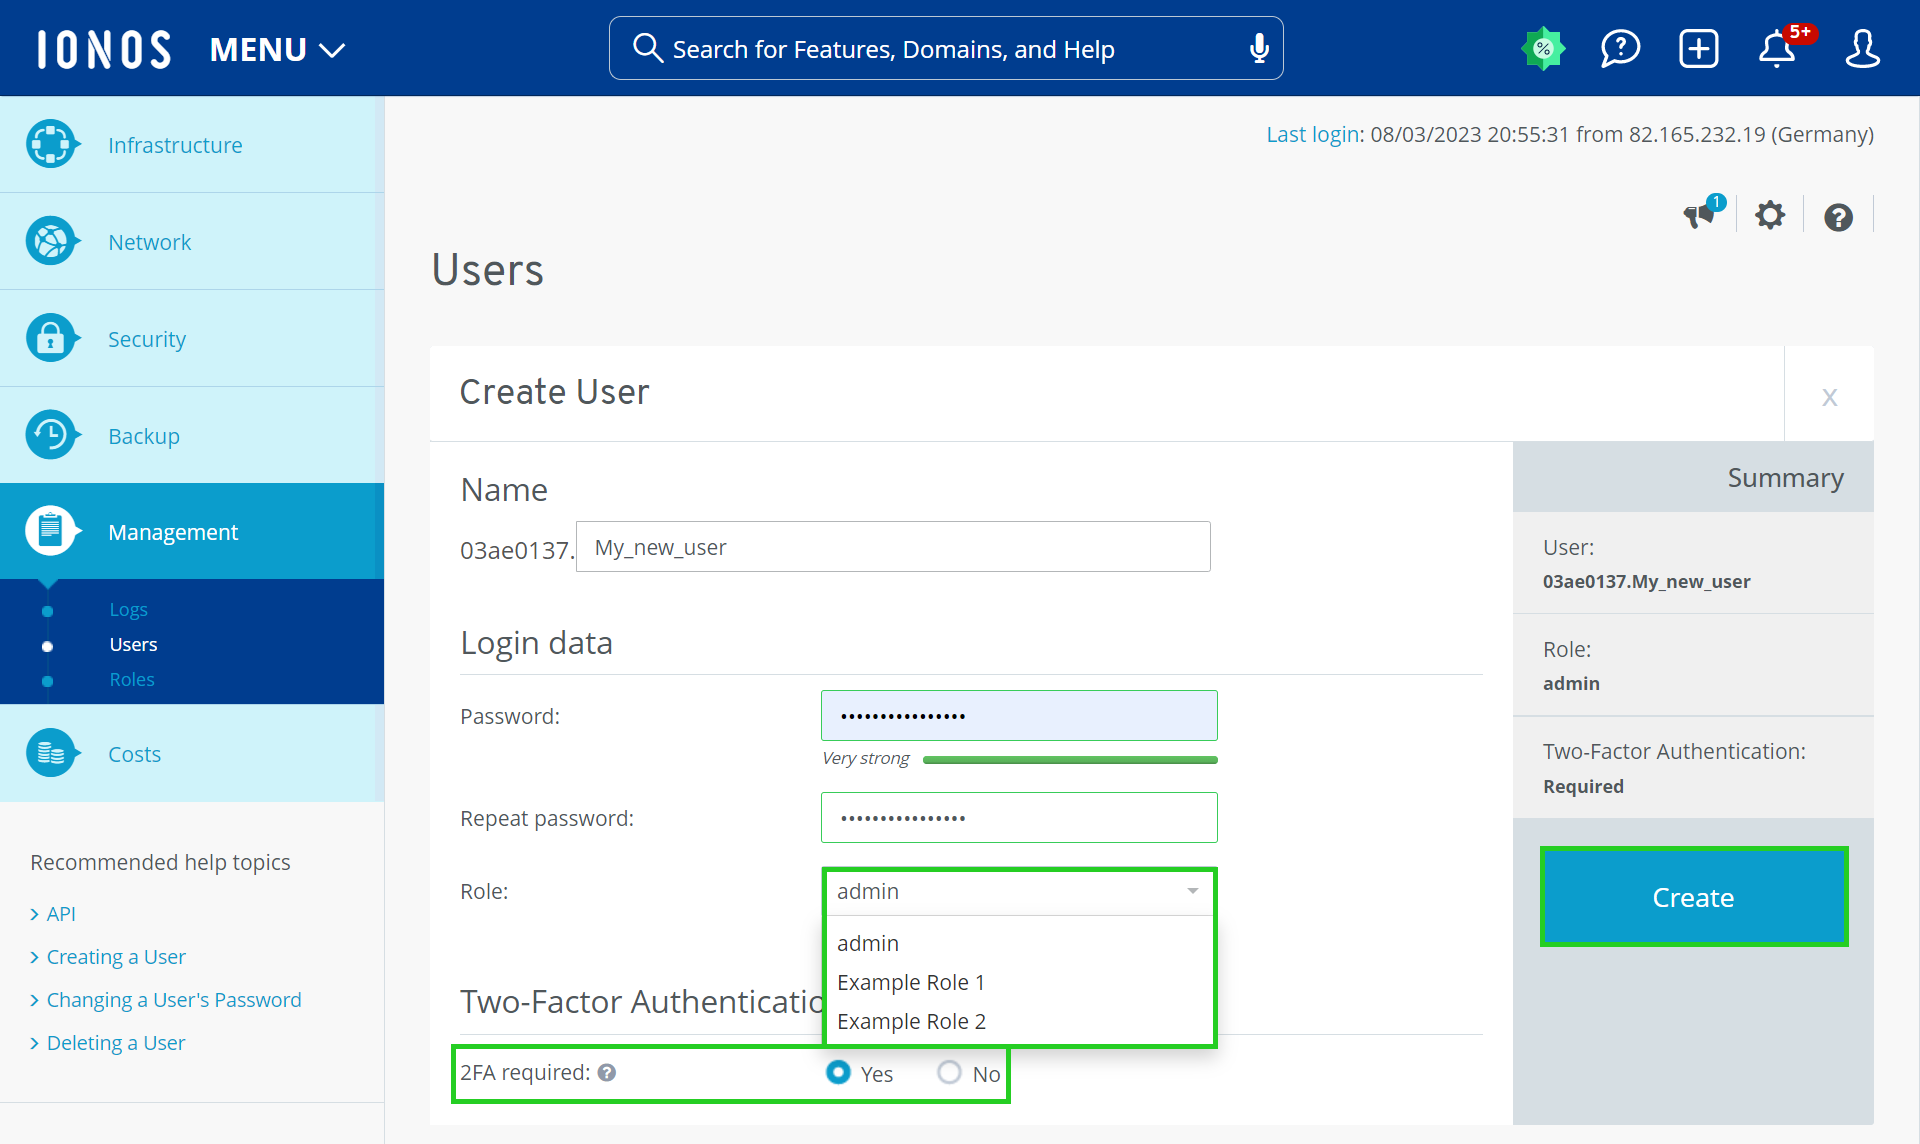Open the Creating a User help link
Image resolution: width=1920 pixels, height=1144 pixels.
(x=116, y=957)
